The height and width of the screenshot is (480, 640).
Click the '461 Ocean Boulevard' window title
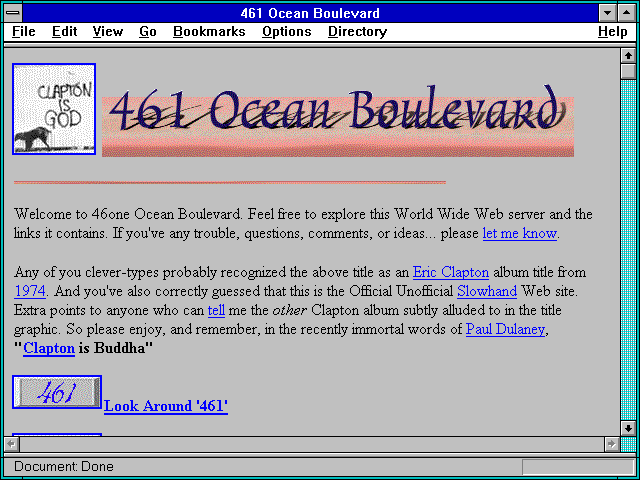[310, 13]
